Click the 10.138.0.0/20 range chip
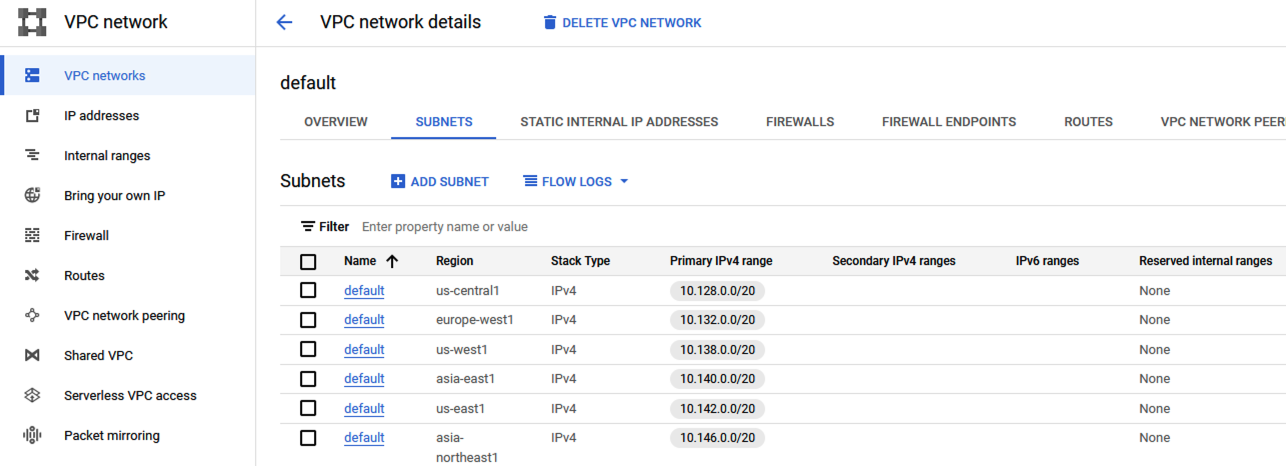The width and height of the screenshot is (1286, 466). pyautogui.click(x=718, y=350)
